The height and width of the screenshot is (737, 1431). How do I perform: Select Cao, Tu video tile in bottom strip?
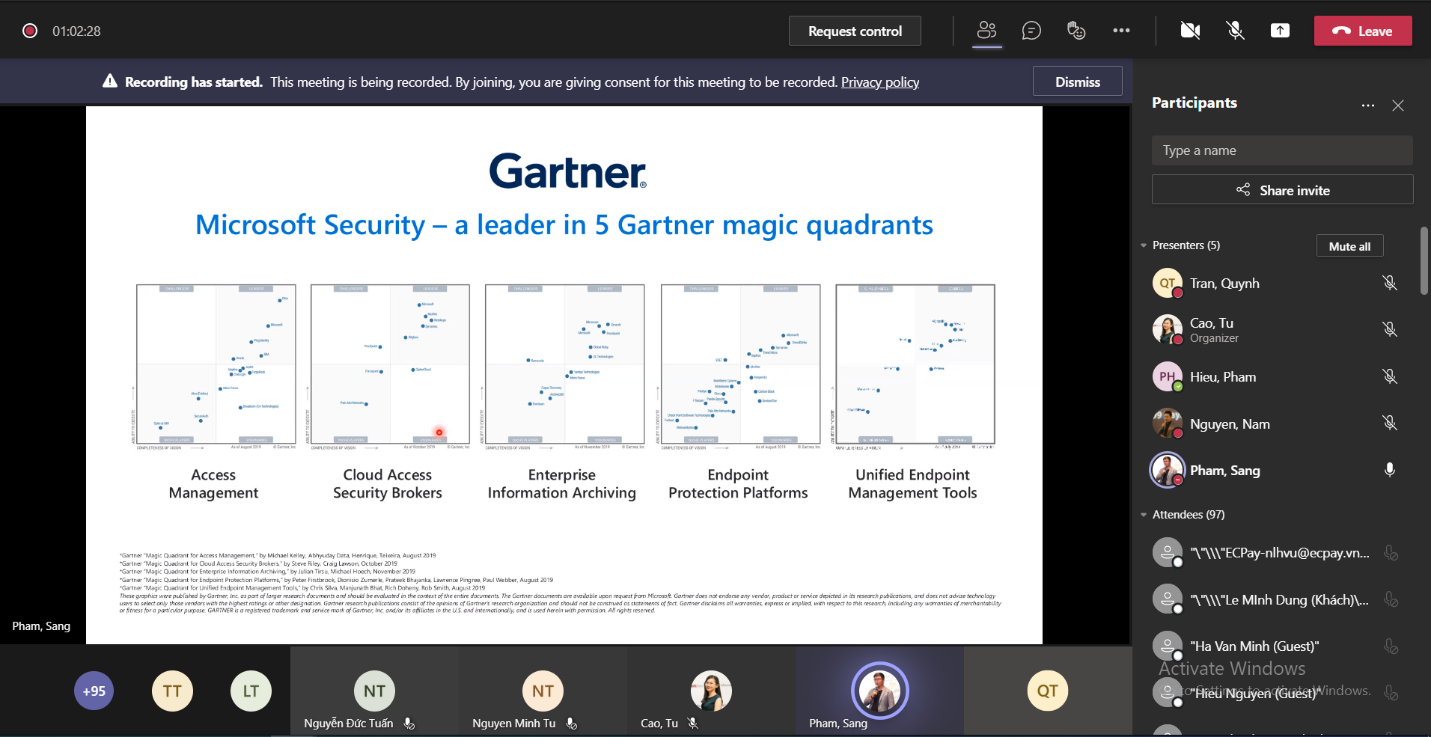[711, 691]
